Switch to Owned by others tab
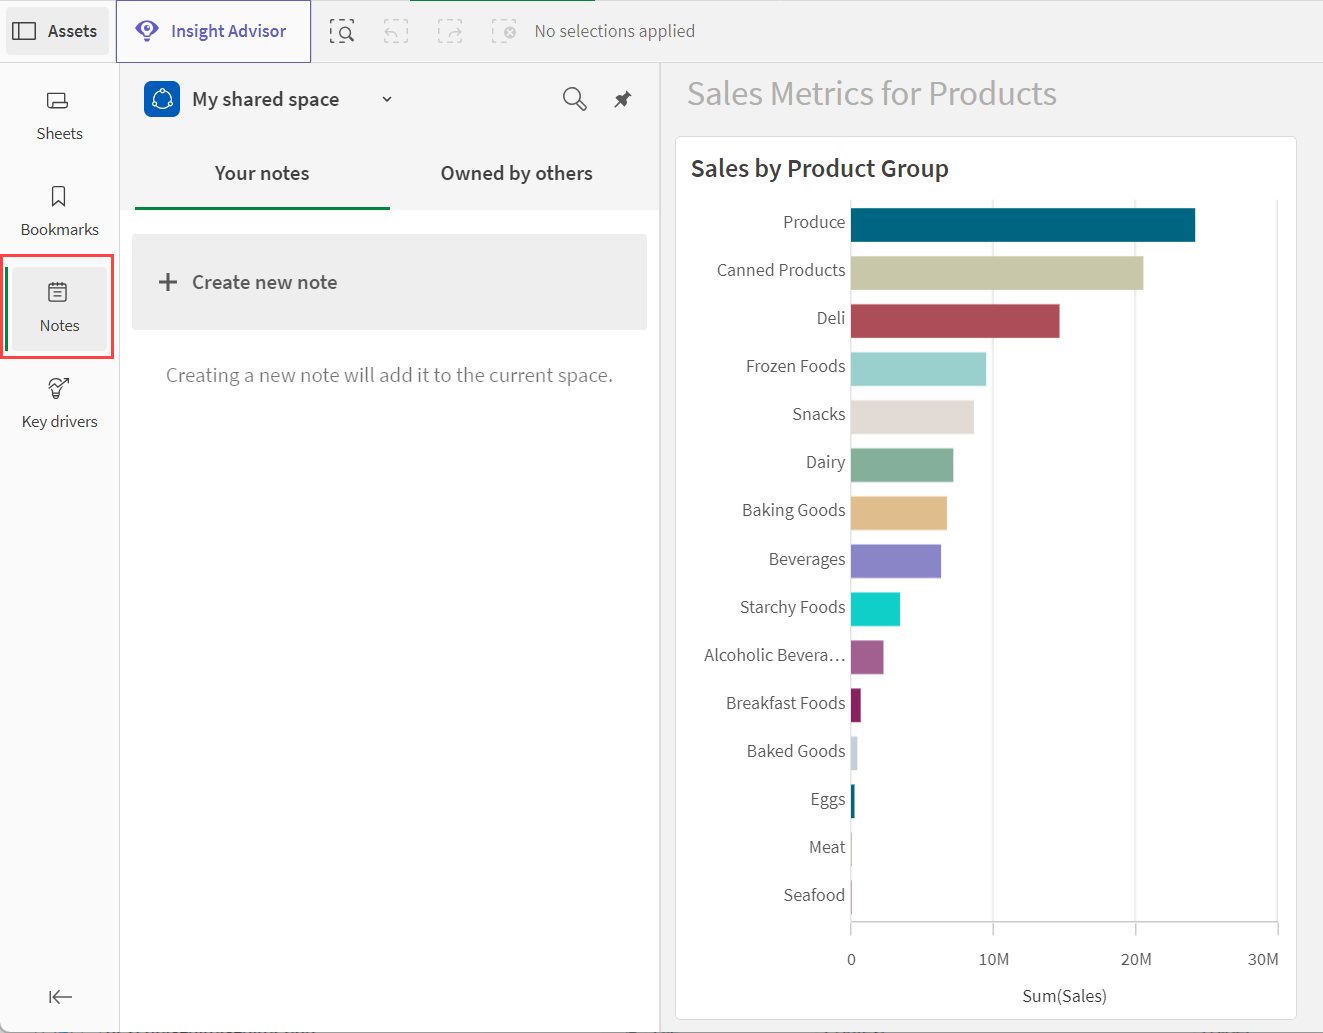 tap(517, 173)
